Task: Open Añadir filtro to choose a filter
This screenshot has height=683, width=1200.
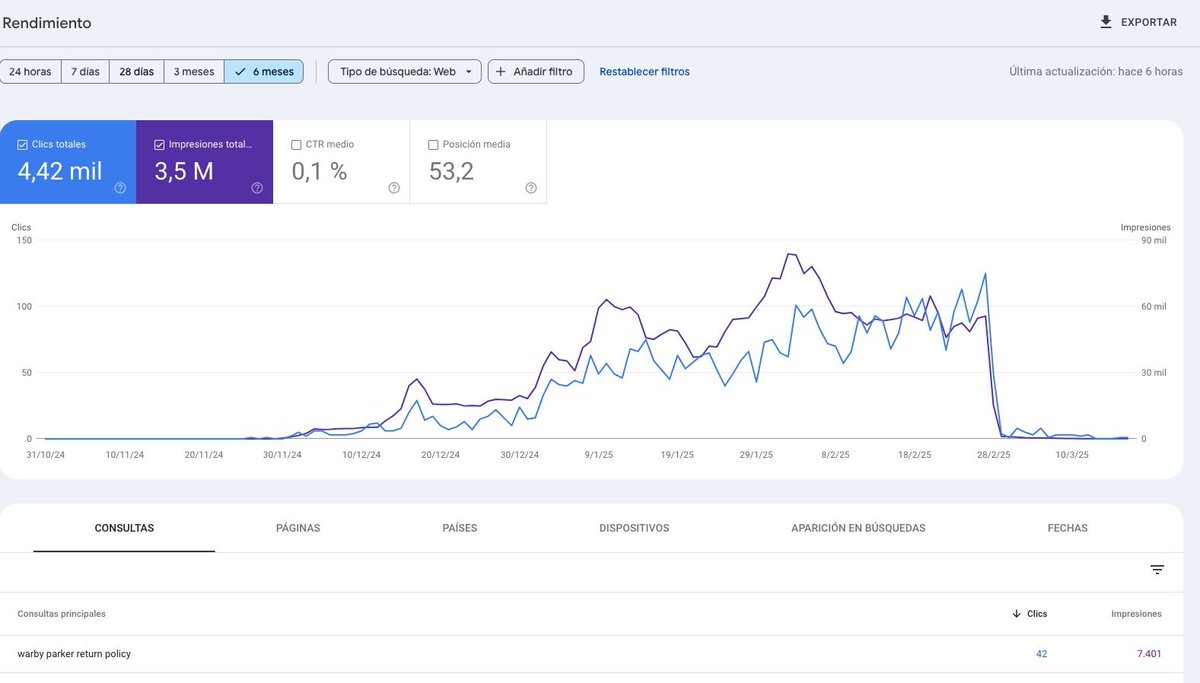Action: (x=535, y=71)
